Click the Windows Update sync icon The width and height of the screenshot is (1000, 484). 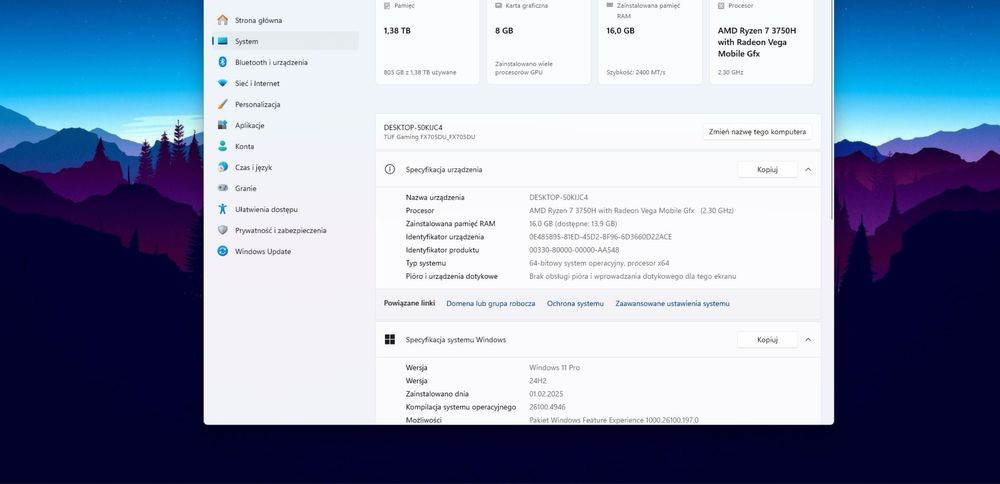point(223,251)
